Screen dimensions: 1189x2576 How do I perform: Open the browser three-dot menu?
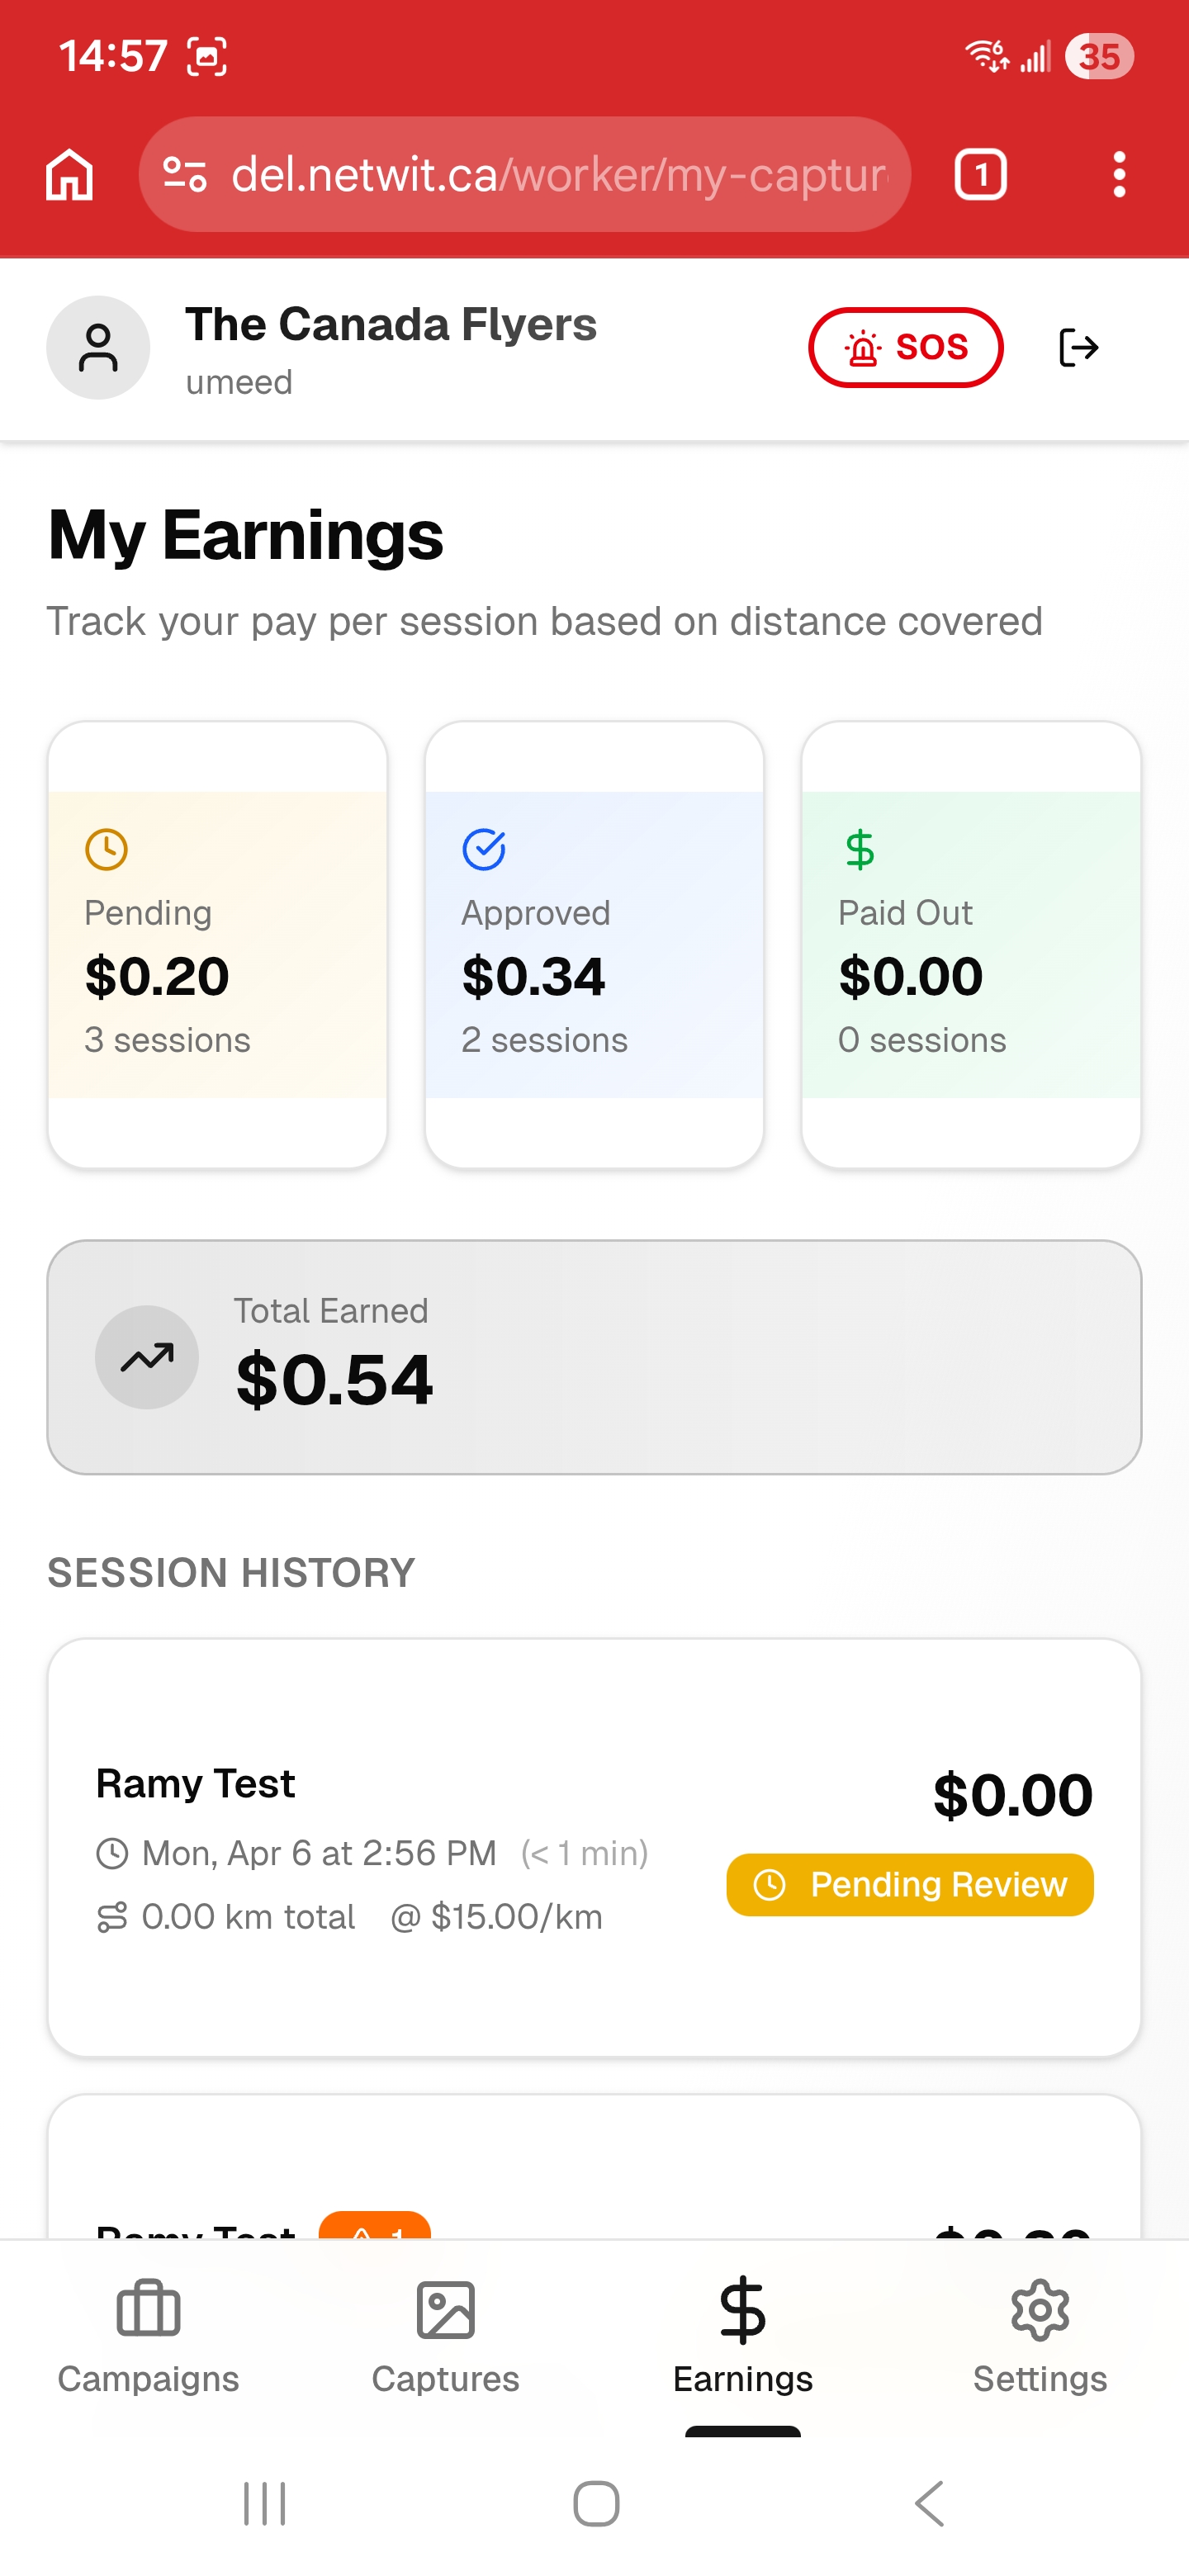coord(1119,175)
